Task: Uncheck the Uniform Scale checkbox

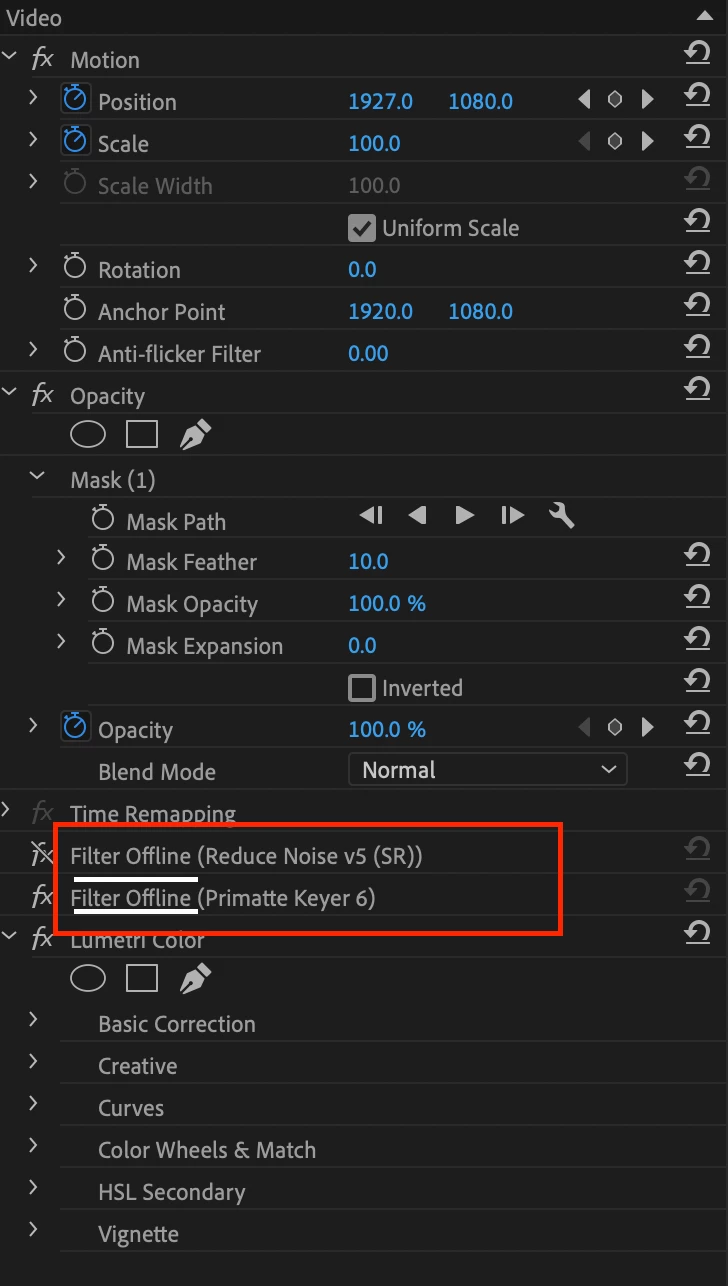Action: point(361,228)
